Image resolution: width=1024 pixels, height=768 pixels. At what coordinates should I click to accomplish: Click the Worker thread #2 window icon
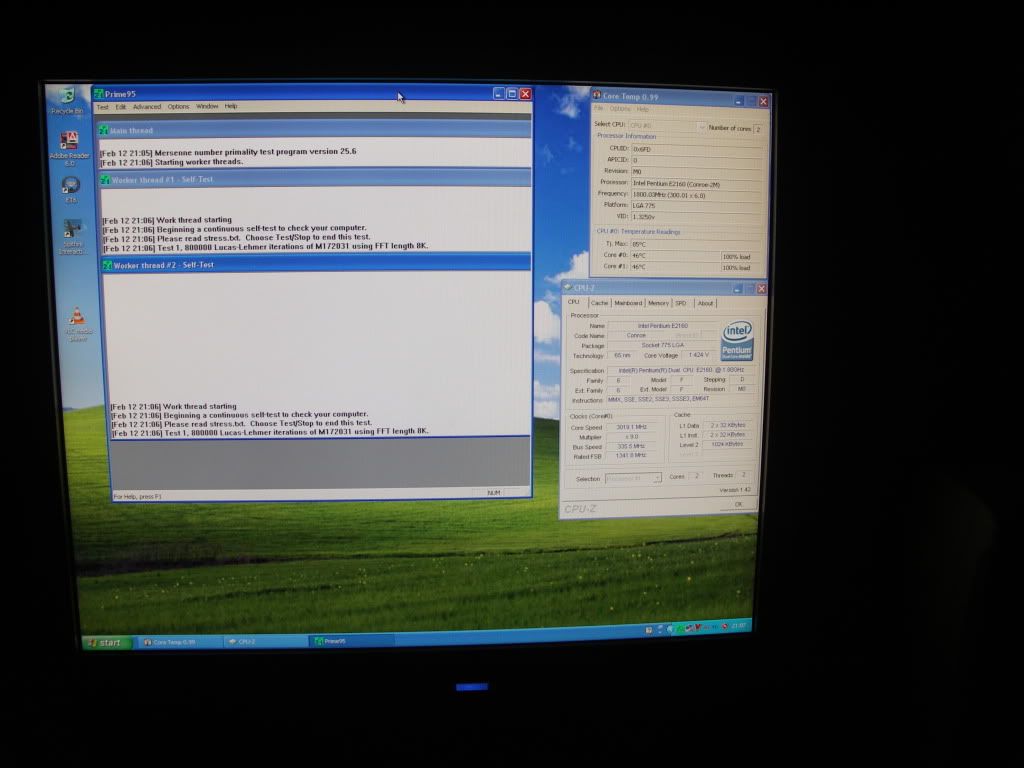(x=108, y=265)
